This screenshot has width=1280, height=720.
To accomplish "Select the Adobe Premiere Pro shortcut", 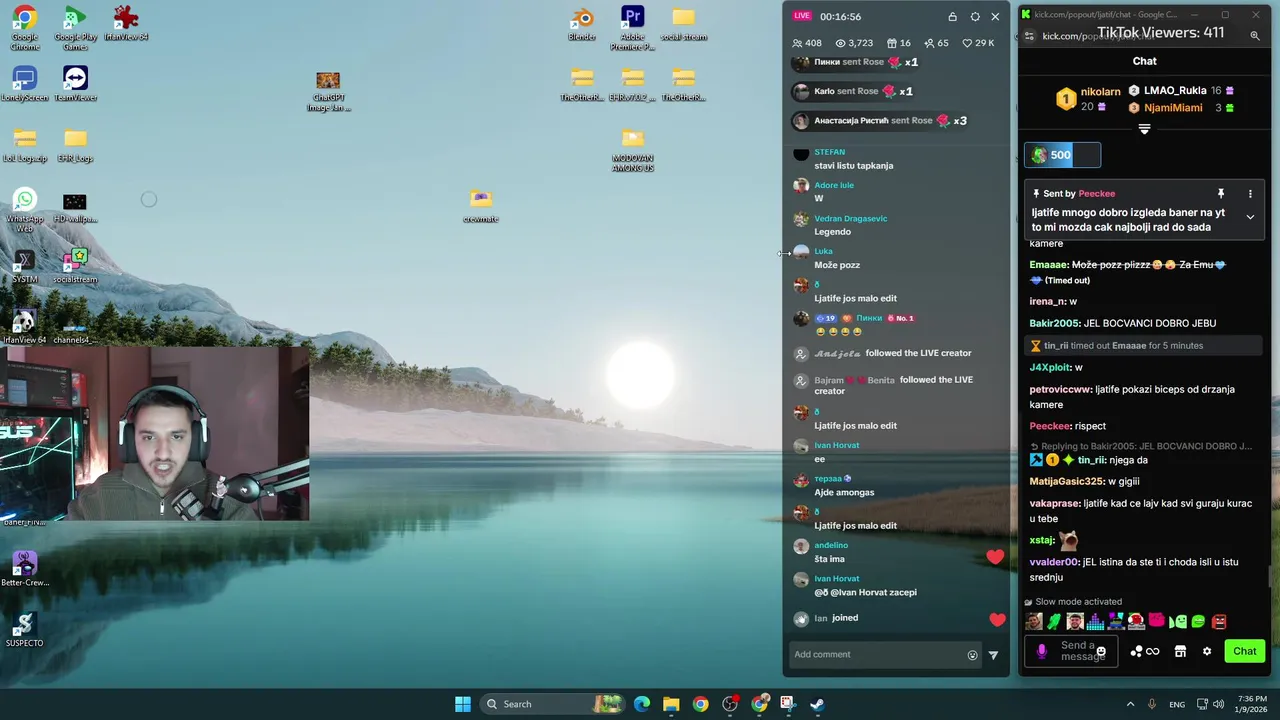I will 632,27.
